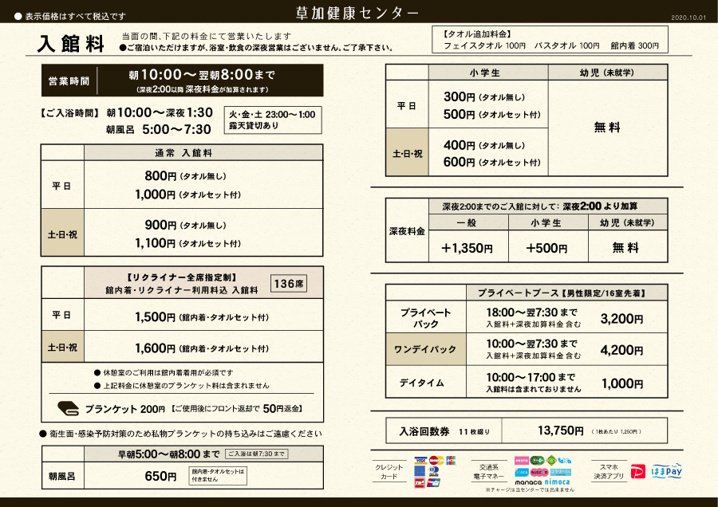Image resolution: width=718 pixels, height=507 pixels.
Task: Click the 4,200円 one-day pack price
Action: (x=622, y=350)
